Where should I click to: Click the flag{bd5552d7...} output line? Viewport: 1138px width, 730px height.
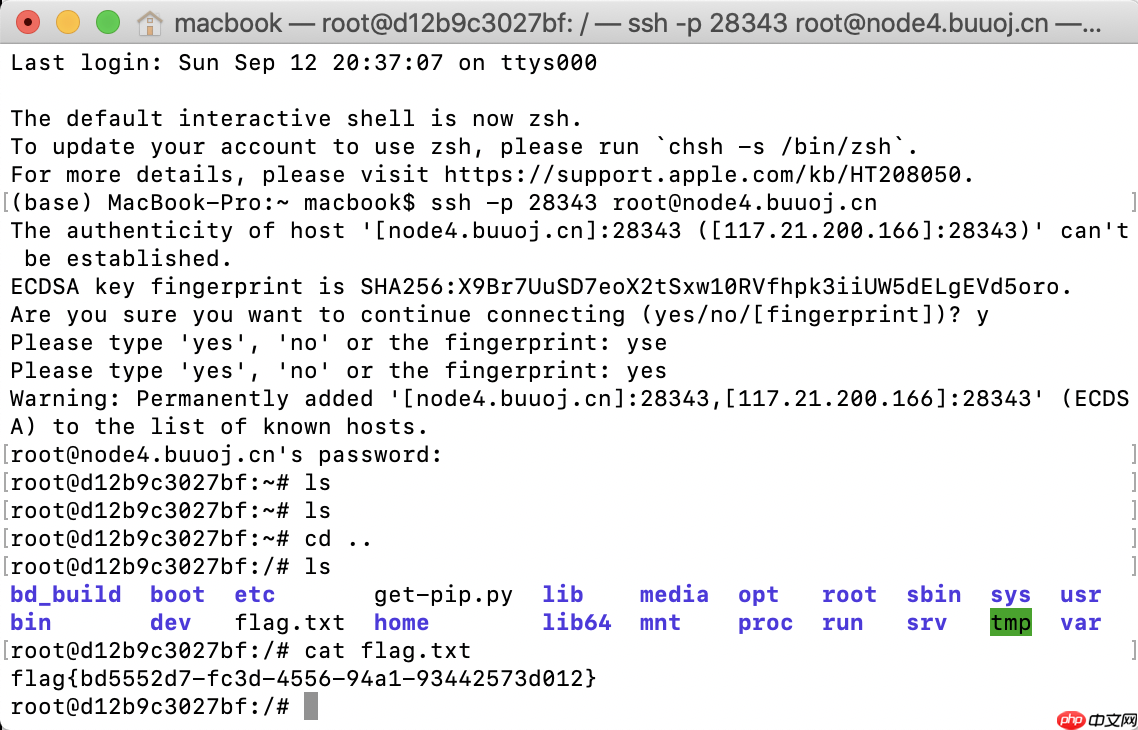point(303,679)
